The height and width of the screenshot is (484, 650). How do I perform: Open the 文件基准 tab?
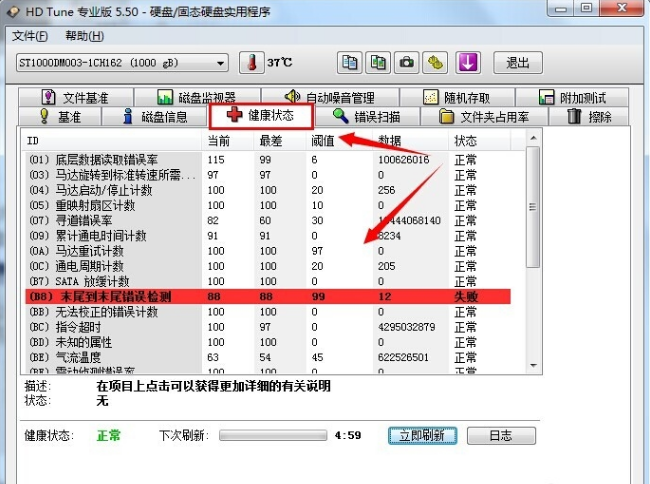coord(74,98)
